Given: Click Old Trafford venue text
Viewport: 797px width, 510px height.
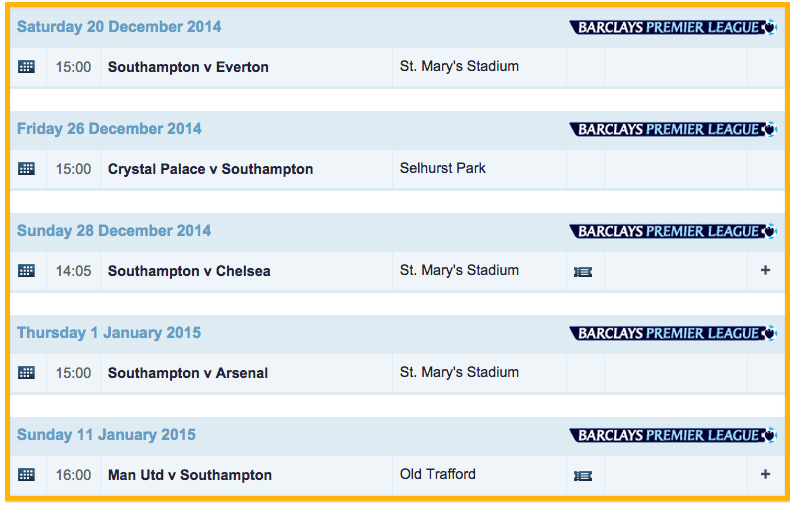Looking at the screenshot, I should [x=438, y=474].
